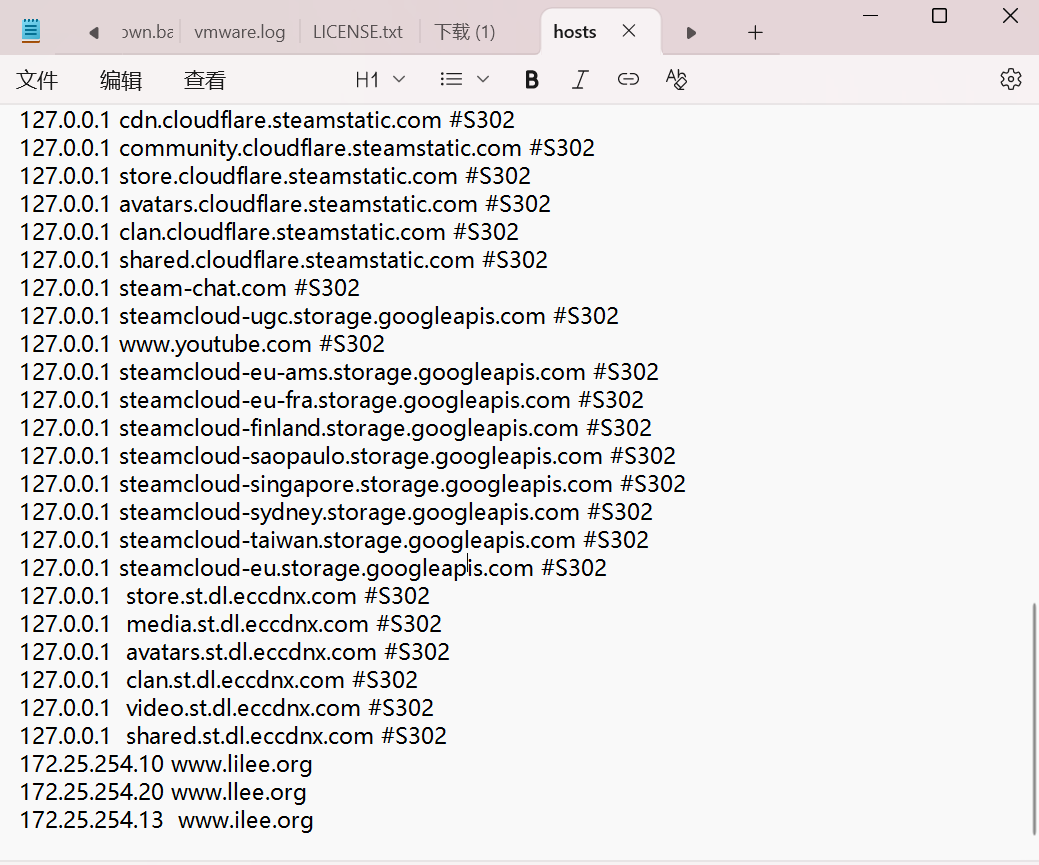The height and width of the screenshot is (865, 1039).
Task: Click the line cdn.cloudflare.steamstatic.com
Action: (x=267, y=120)
